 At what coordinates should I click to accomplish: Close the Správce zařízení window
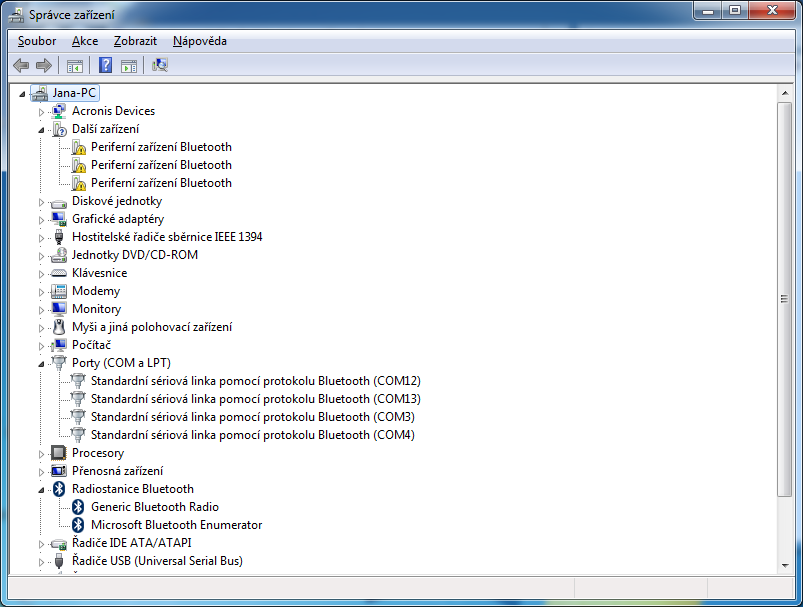tap(773, 10)
